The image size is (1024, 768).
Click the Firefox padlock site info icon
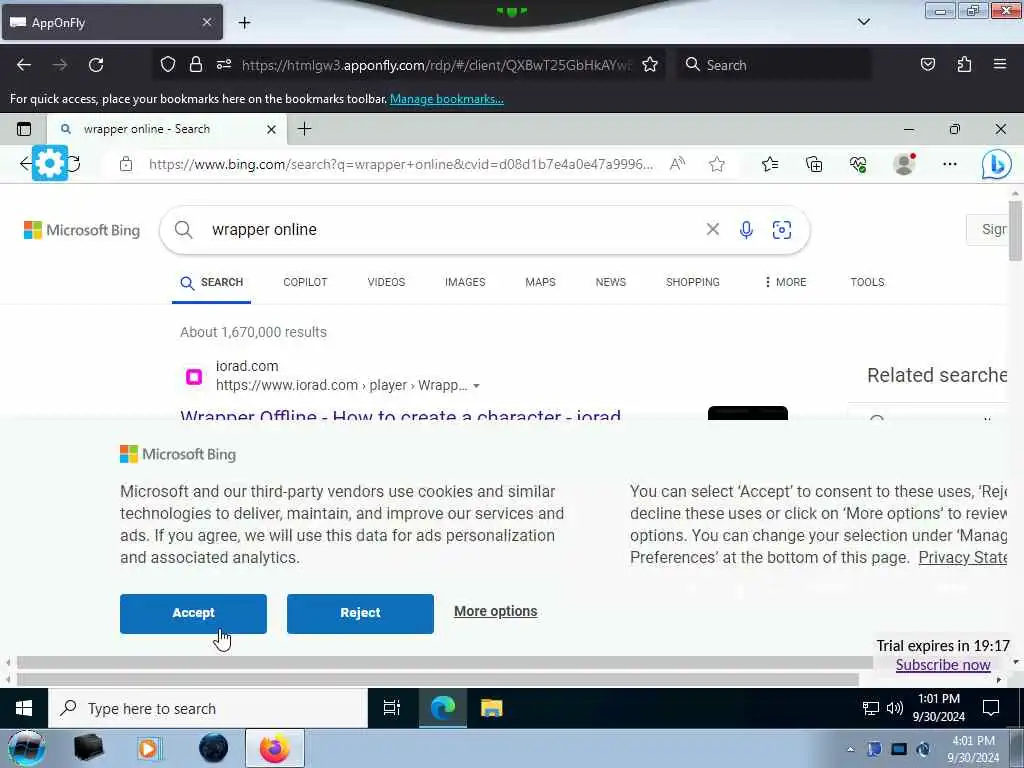point(195,65)
